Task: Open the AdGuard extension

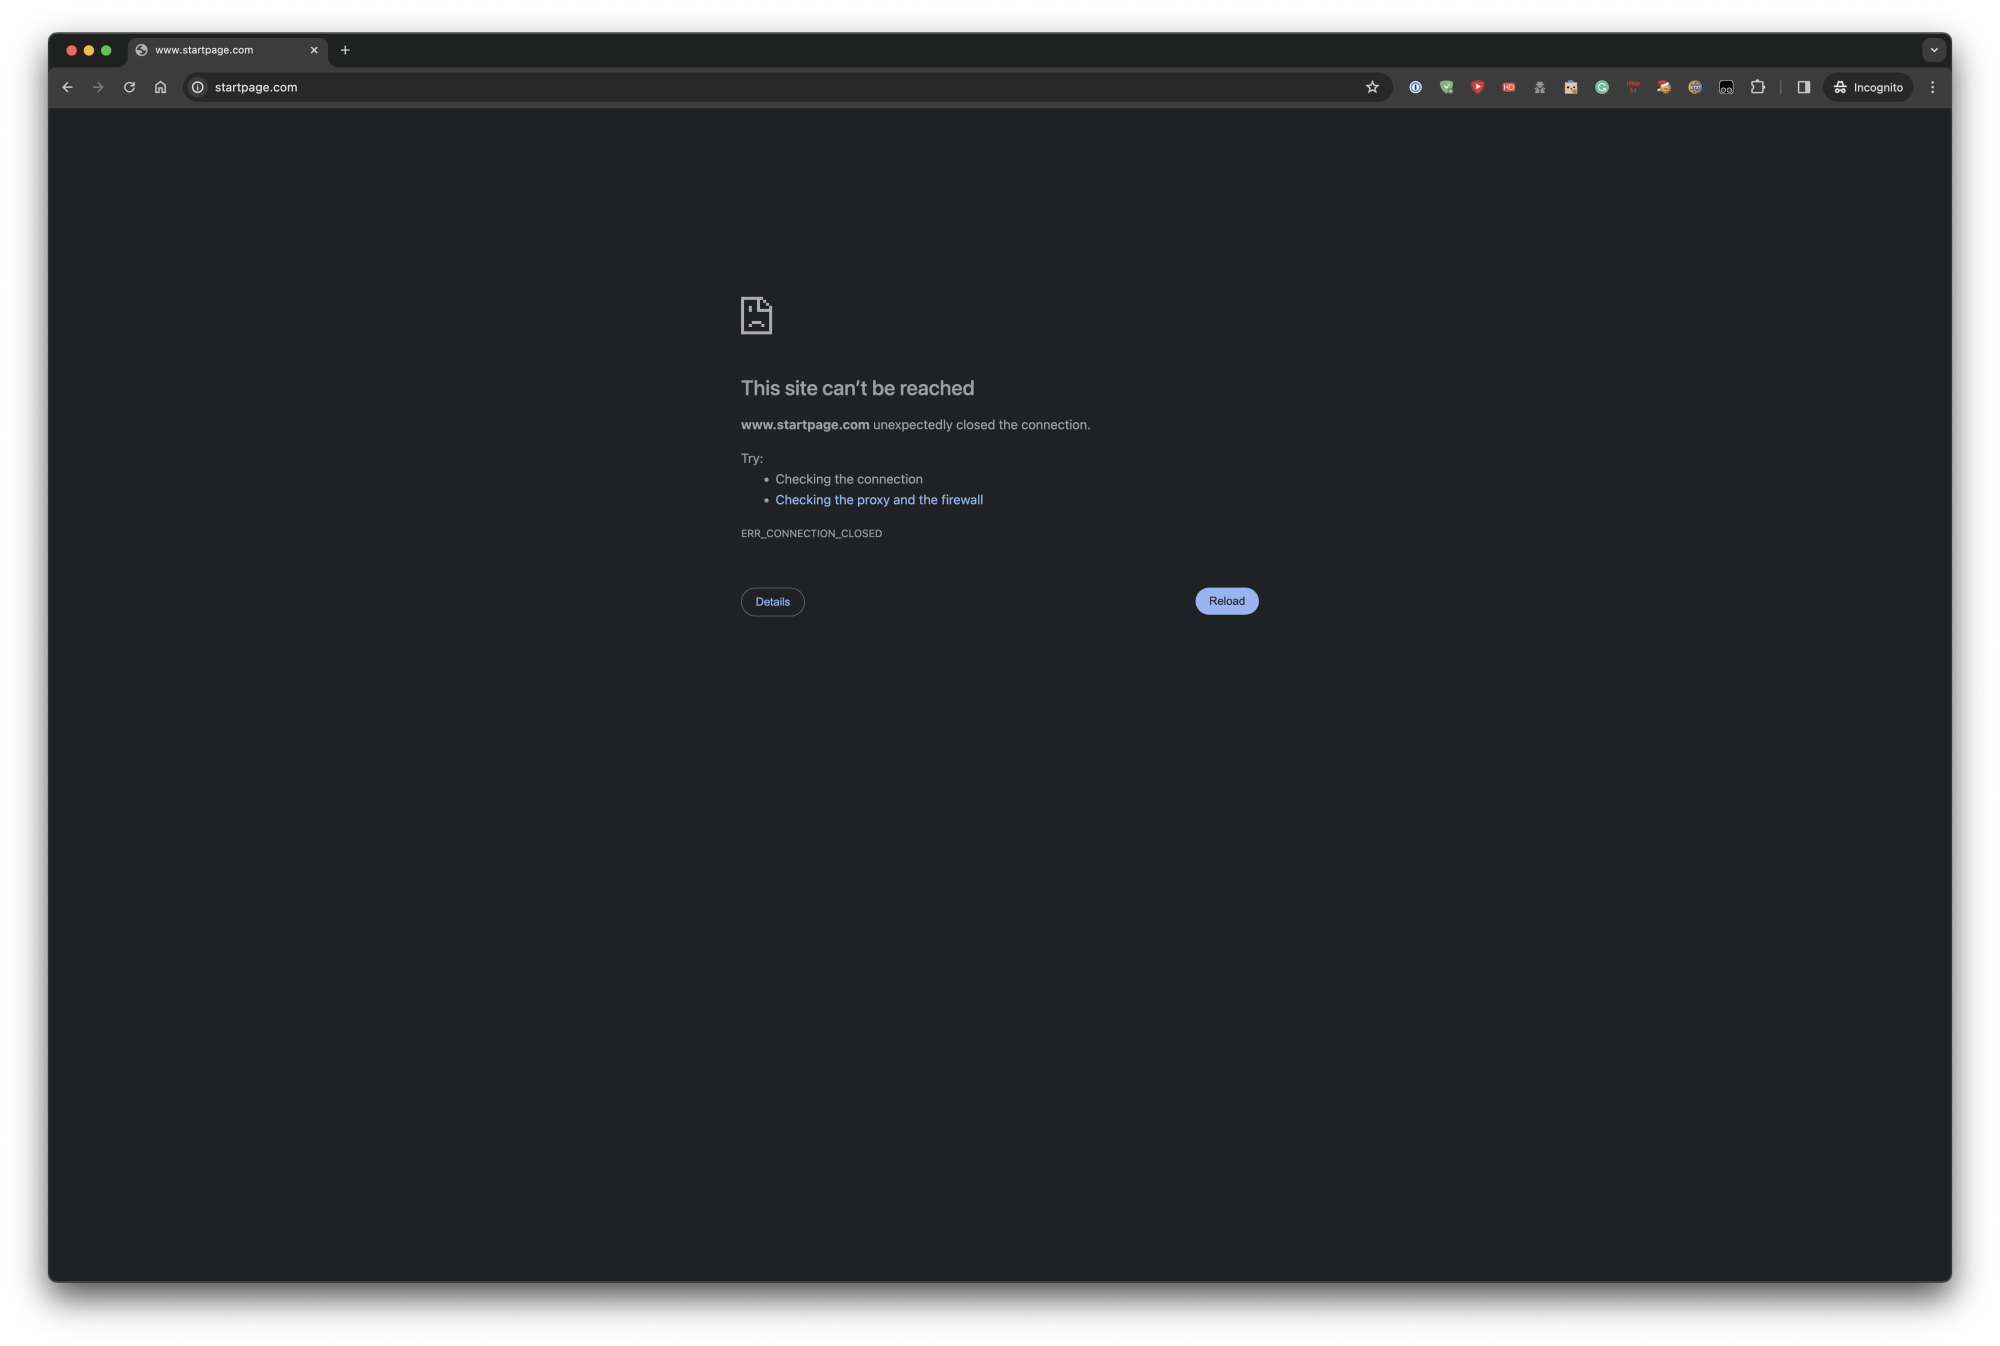Action: 1447,87
